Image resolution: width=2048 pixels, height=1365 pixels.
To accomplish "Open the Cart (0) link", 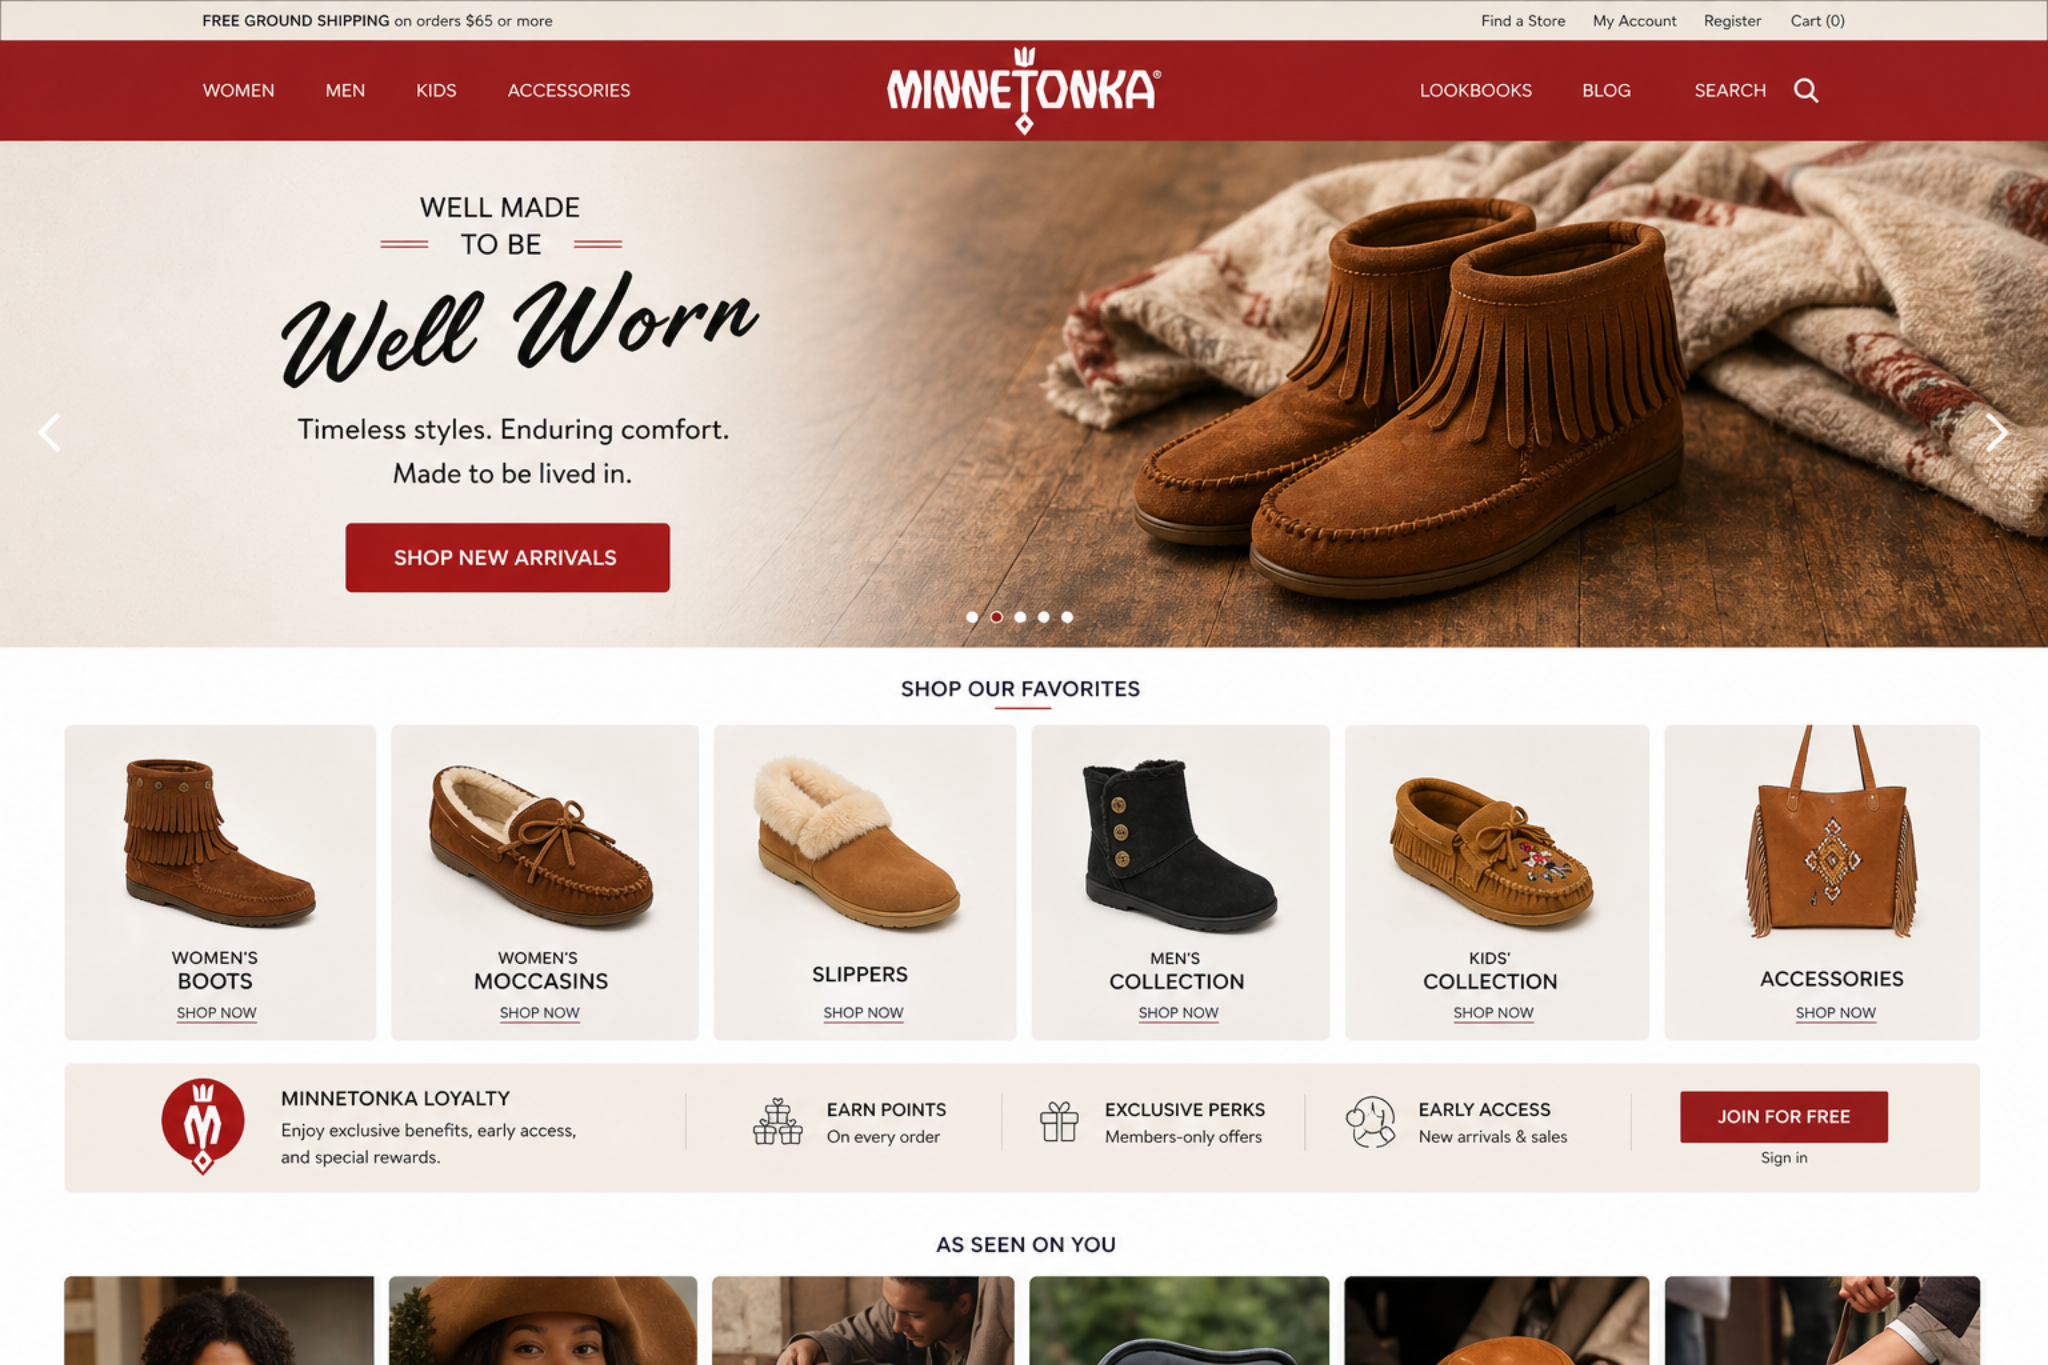I will coord(1816,20).
